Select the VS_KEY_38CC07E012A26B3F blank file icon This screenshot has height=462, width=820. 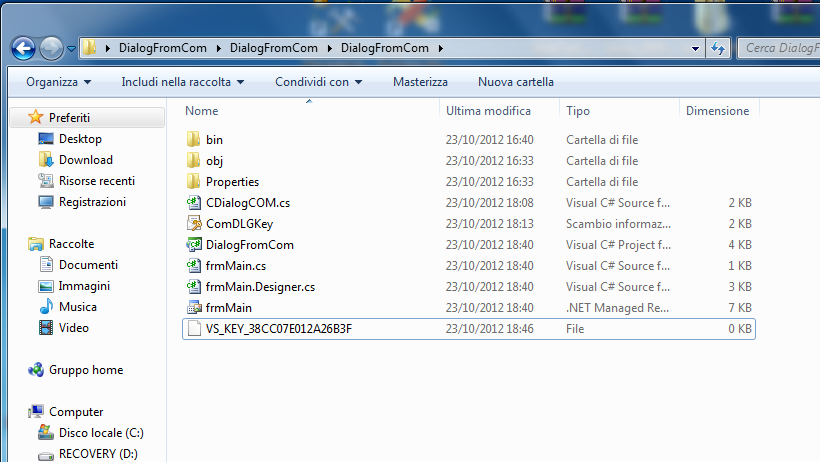[x=194, y=329]
